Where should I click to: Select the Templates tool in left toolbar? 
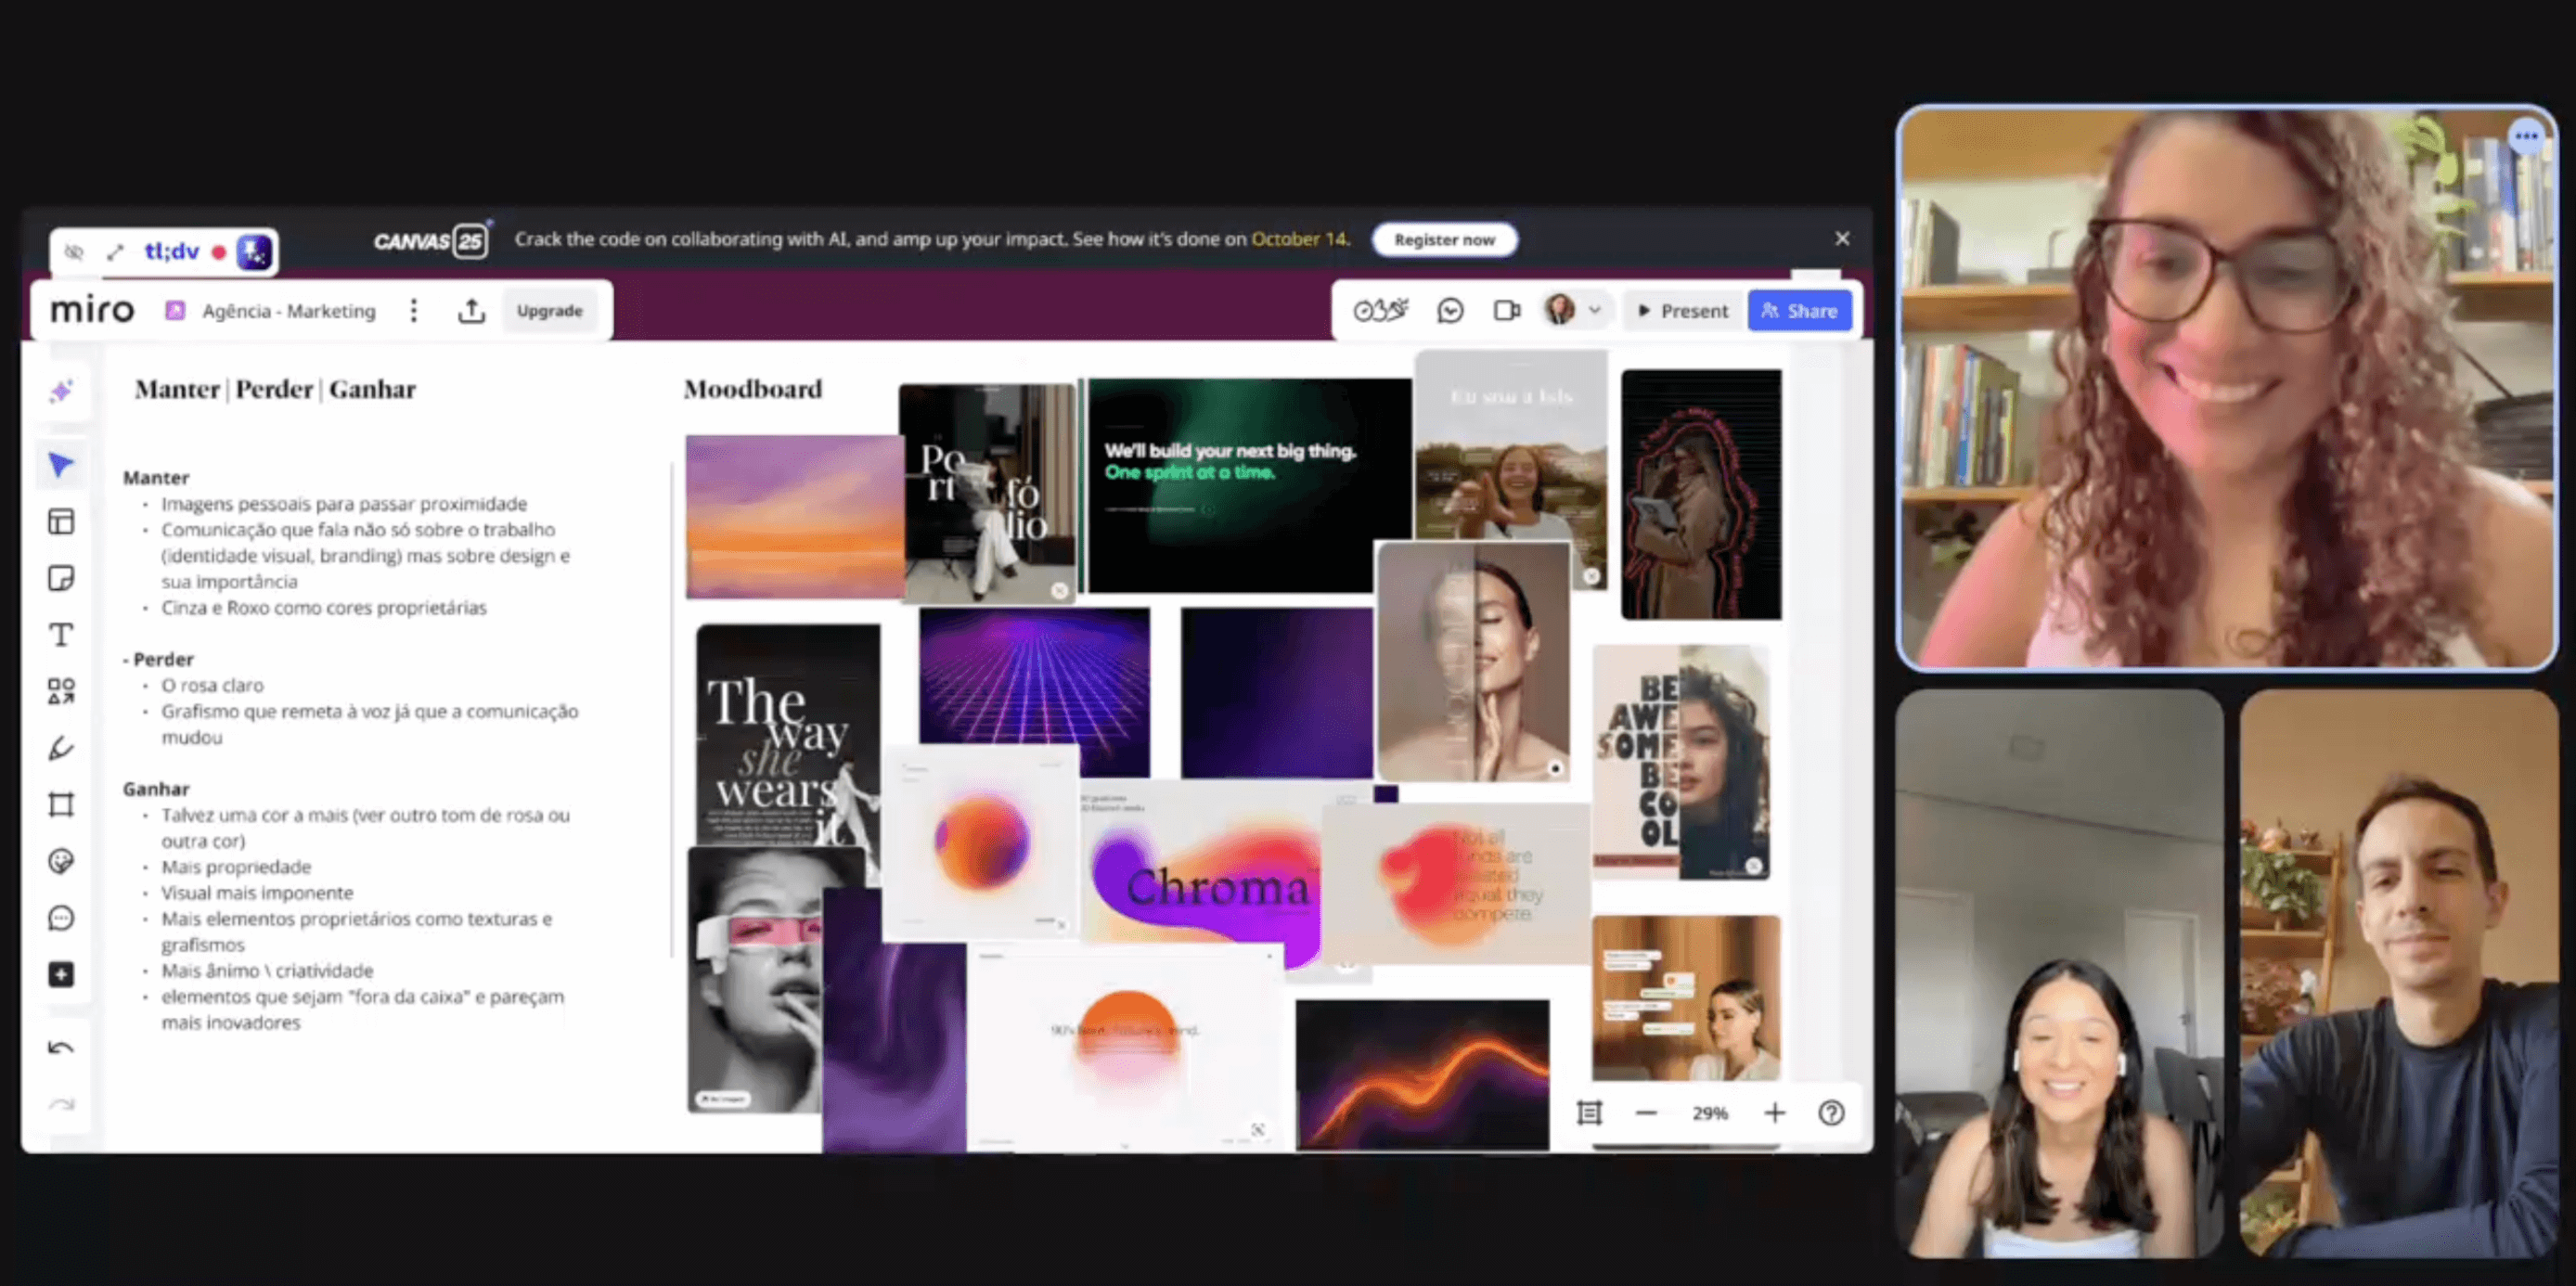click(x=61, y=521)
